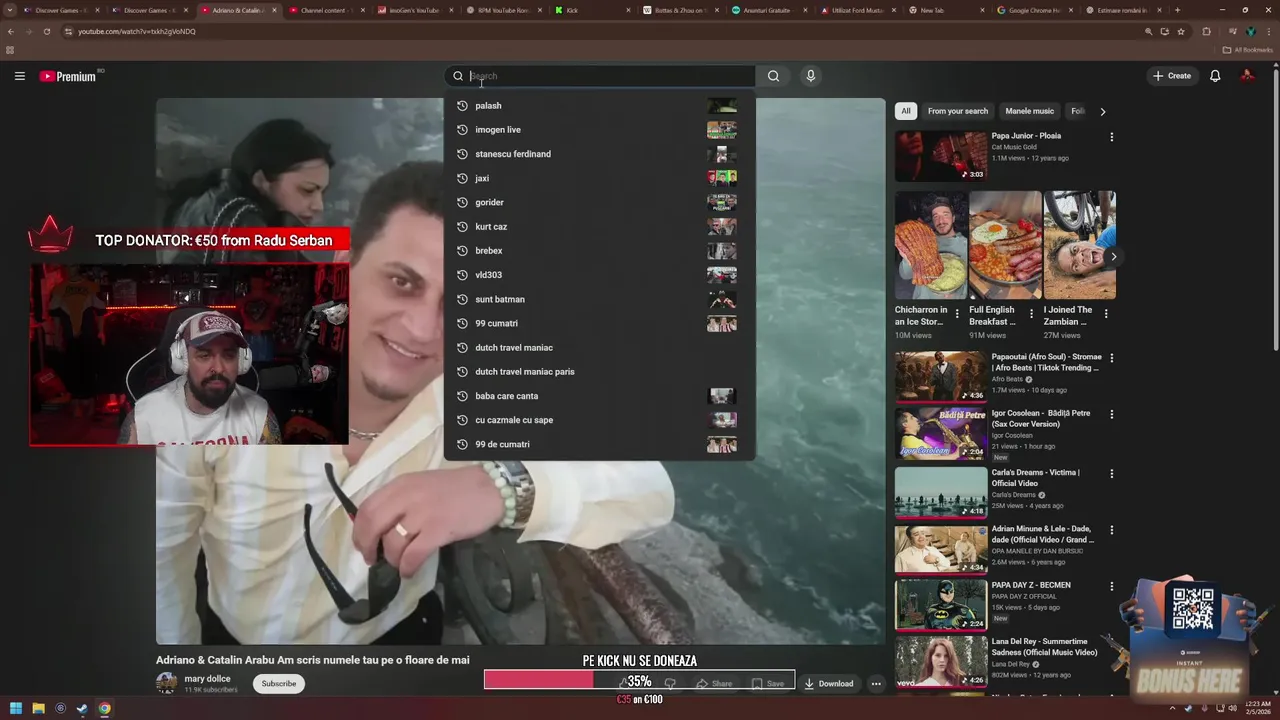Image resolution: width=1280 pixels, height=720 pixels.
Task: Open 'PAPA DAY Z - BECMEN' video title
Action: pyautogui.click(x=1031, y=585)
